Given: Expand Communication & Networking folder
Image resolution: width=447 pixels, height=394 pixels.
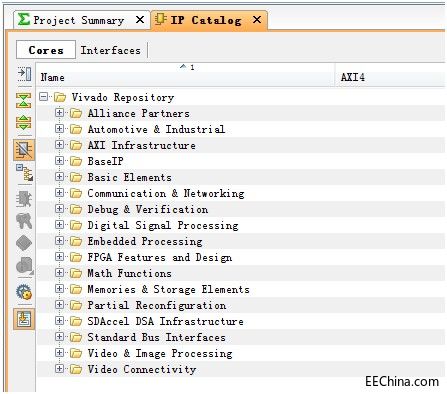Looking at the screenshot, I should click(x=60, y=193).
